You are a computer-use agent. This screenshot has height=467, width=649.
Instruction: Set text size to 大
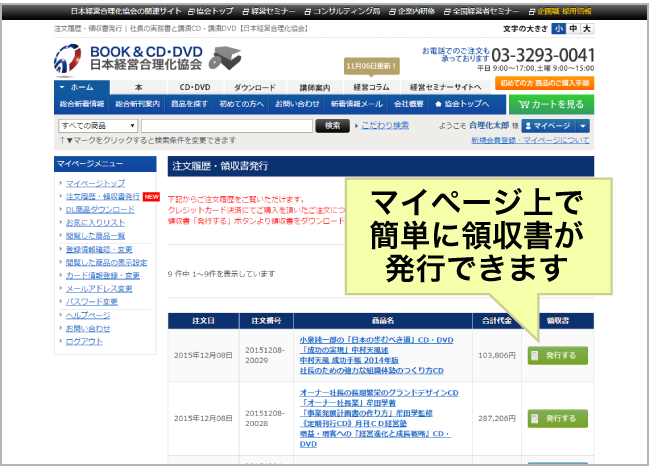click(x=586, y=29)
